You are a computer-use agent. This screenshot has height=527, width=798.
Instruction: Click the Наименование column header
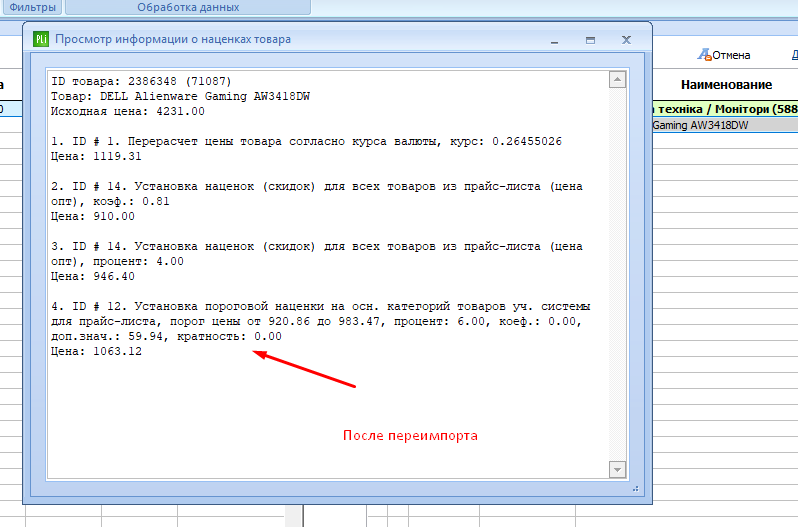pos(726,85)
